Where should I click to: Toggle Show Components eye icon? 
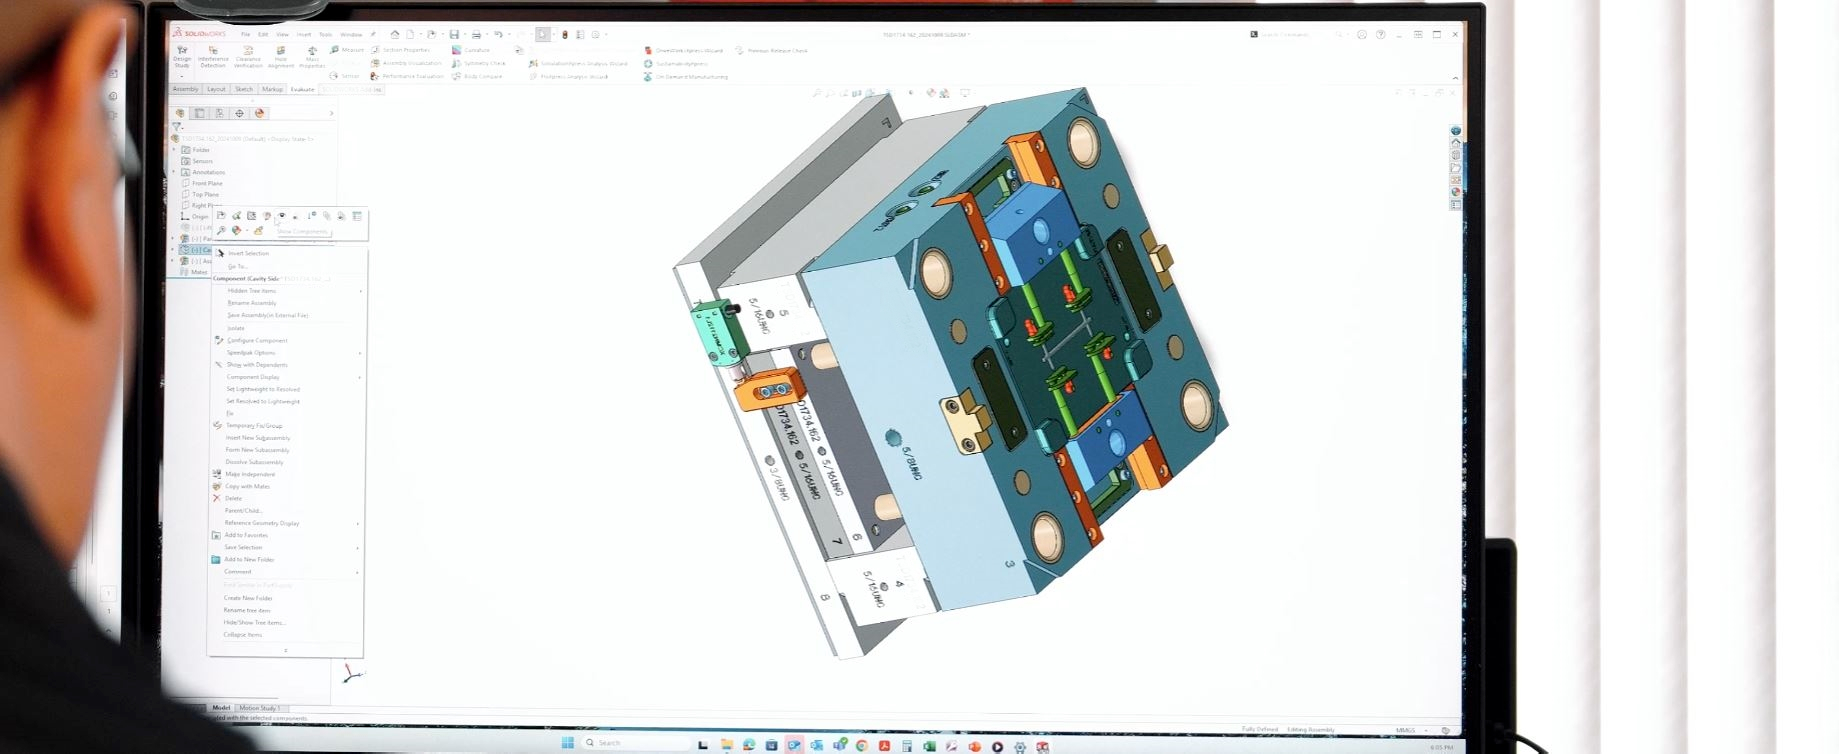click(282, 216)
